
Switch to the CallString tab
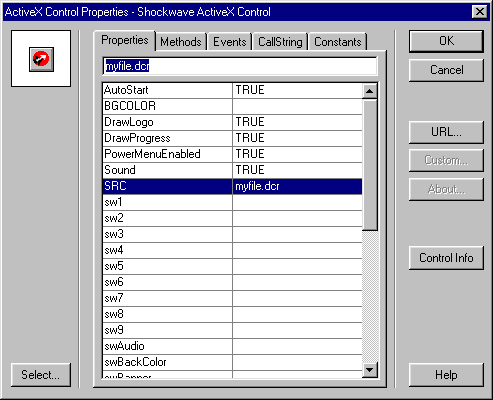click(280, 42)
